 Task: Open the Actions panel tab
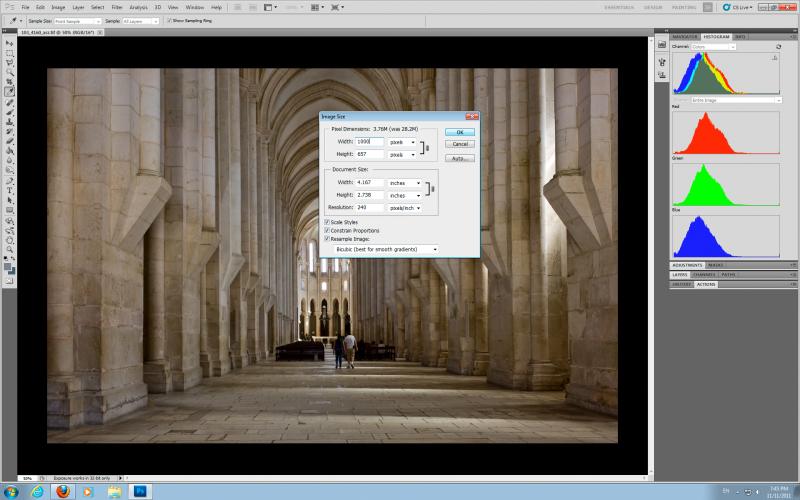point(706,285)
